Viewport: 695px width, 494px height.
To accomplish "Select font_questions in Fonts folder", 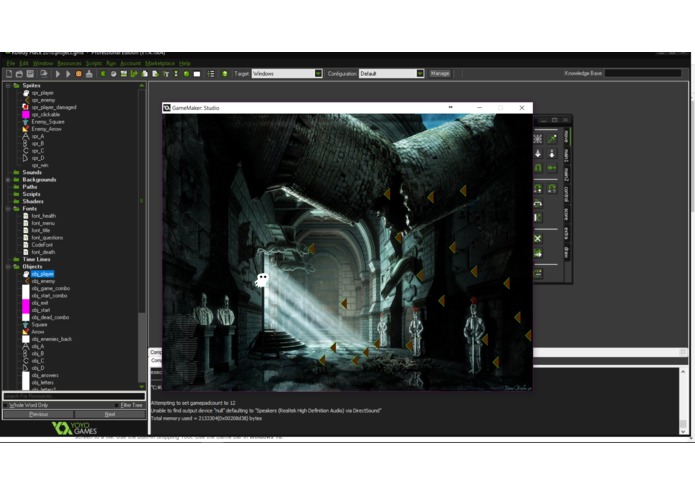I will 47,238.
